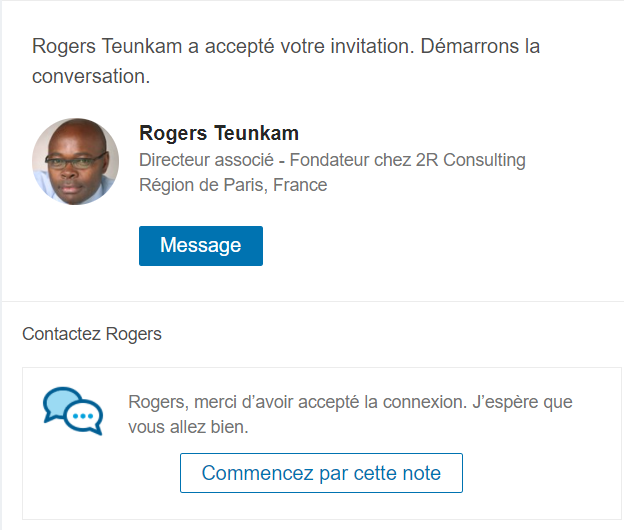The width and height of the screenshot is (624, 530).
Task: Click the word 'France' in the location
Action: coord(300,185)
